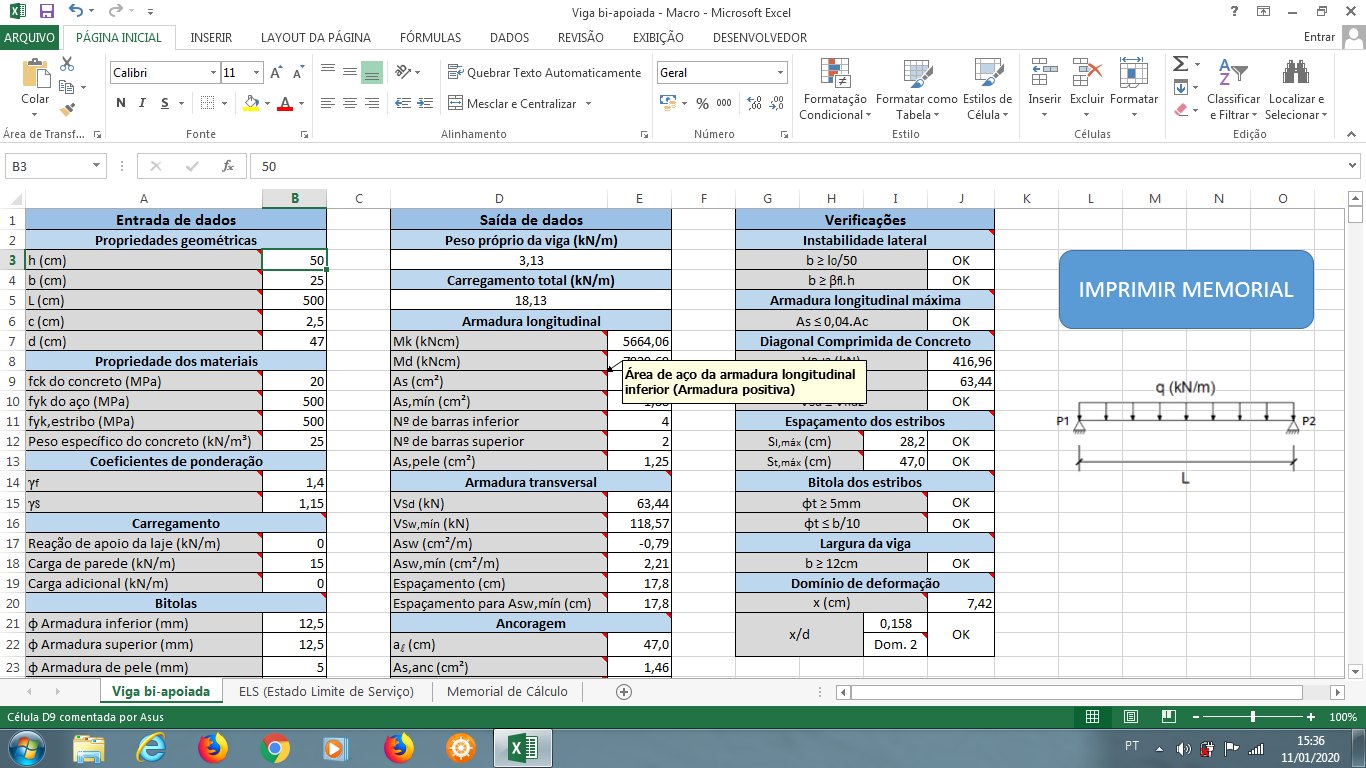Undo the last action in the quick access toolbar
Image resolution: width=1366 pixels, height=768 pixels.
pos(76,12)
